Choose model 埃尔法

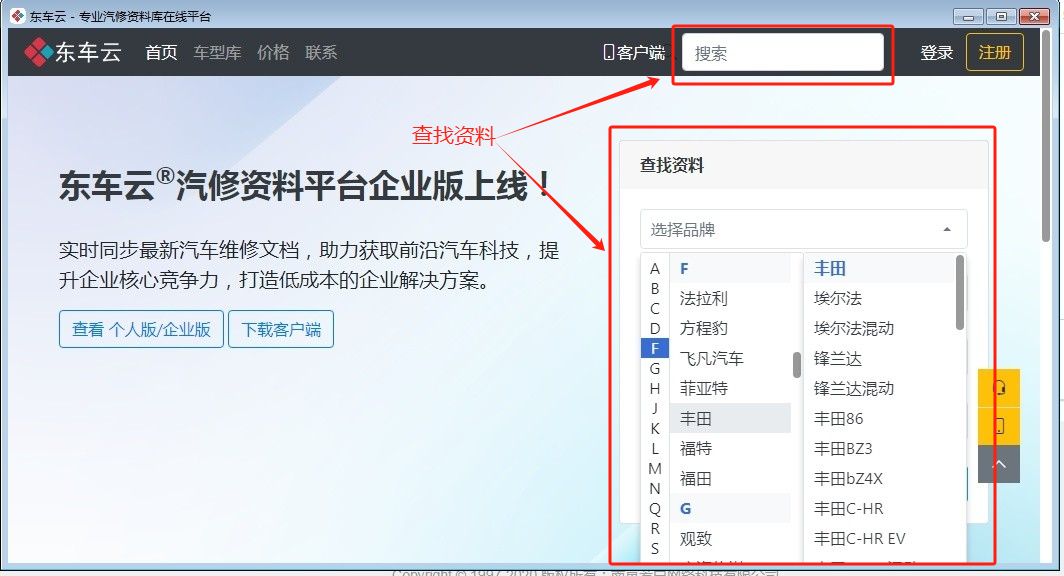(879, 299)
